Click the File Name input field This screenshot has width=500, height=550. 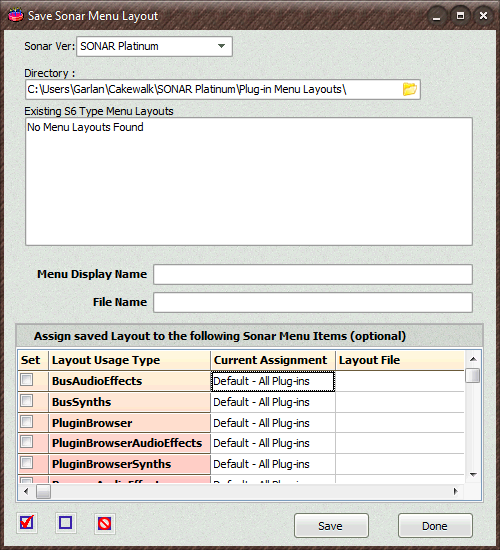pyautogui.click(x=313, y=302)
